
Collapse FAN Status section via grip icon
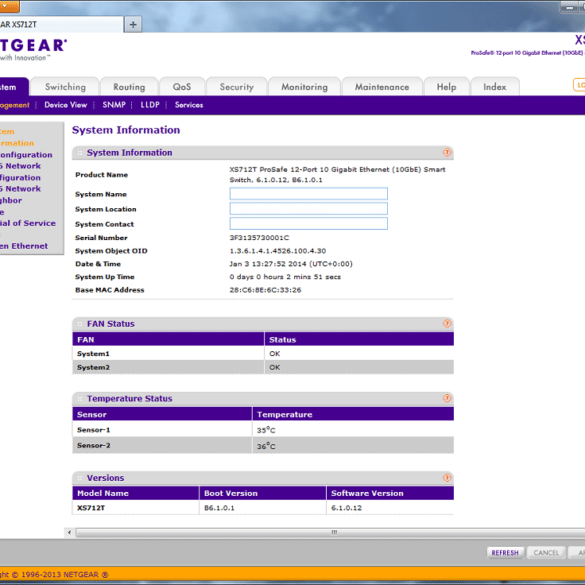[x=79, y=324]
